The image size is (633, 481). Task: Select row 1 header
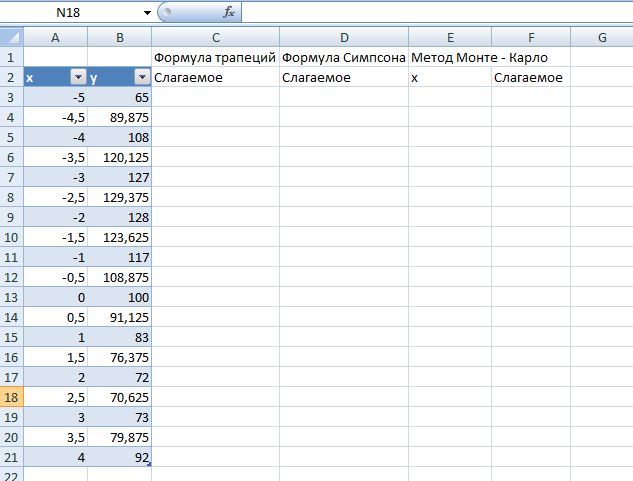click(x=11, y=57)
